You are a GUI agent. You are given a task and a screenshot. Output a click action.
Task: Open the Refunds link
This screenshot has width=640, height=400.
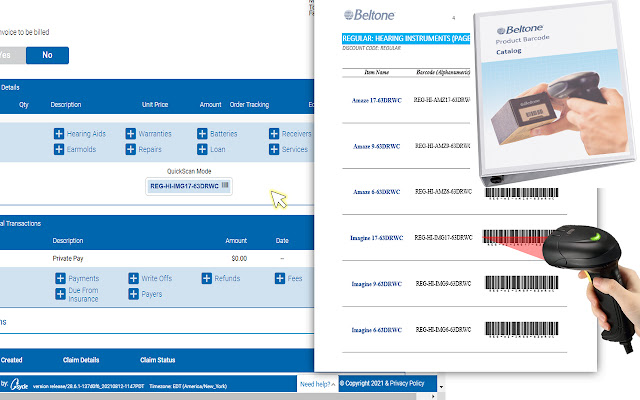click(x=227, y=278)
